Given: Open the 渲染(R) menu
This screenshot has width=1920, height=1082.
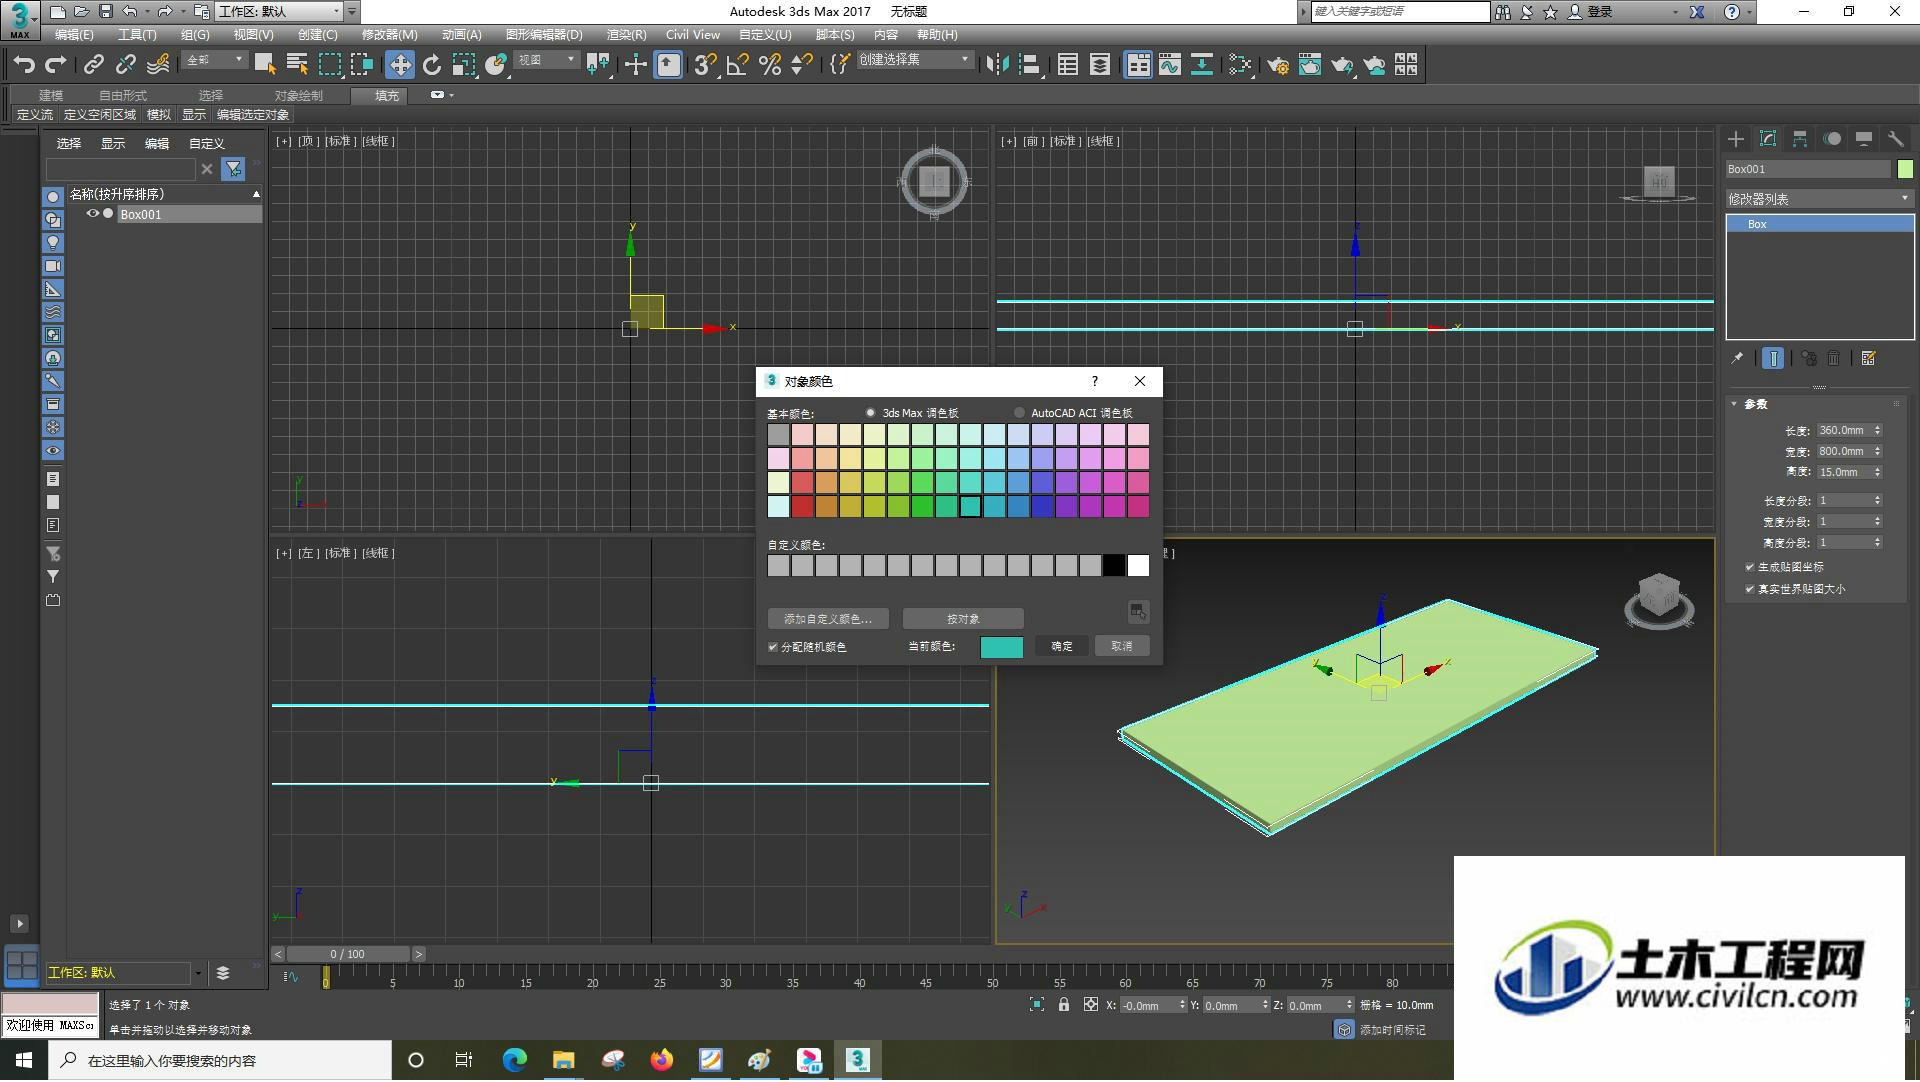Looking at the screenshot, I should coord(626,35).
